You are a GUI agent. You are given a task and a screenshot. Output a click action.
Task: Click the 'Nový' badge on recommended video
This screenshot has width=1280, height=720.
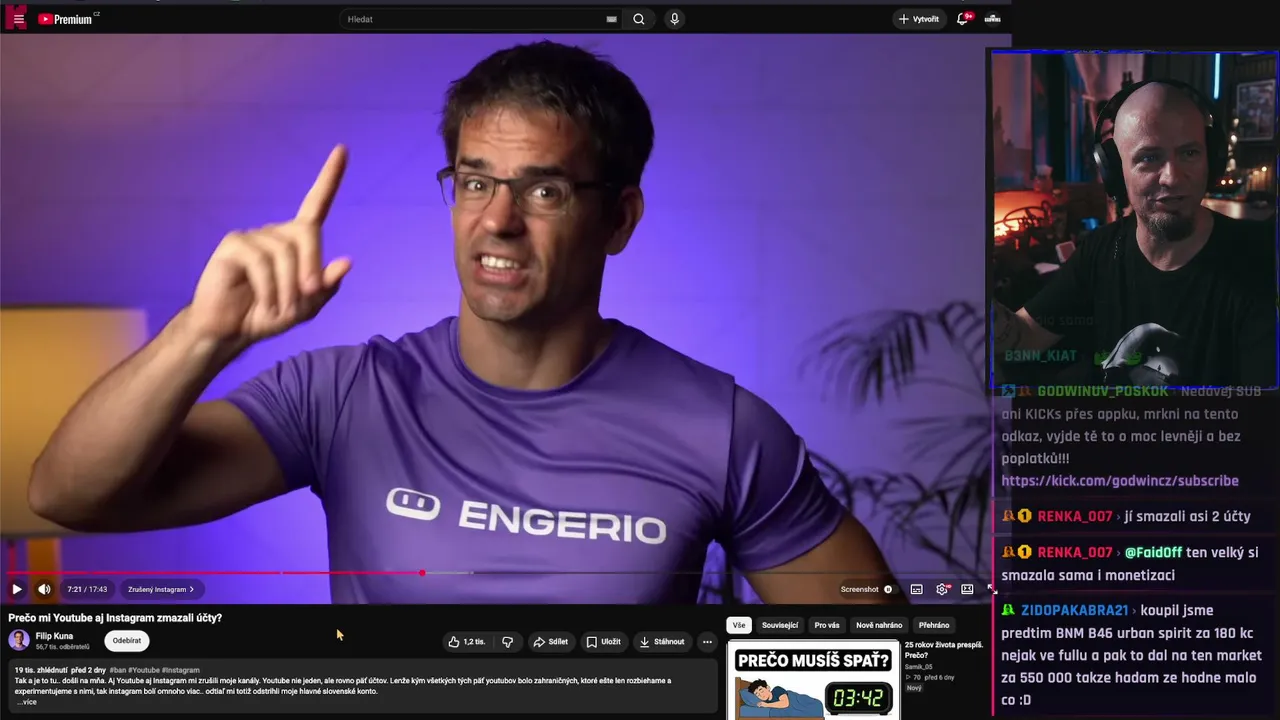[914, 688]
